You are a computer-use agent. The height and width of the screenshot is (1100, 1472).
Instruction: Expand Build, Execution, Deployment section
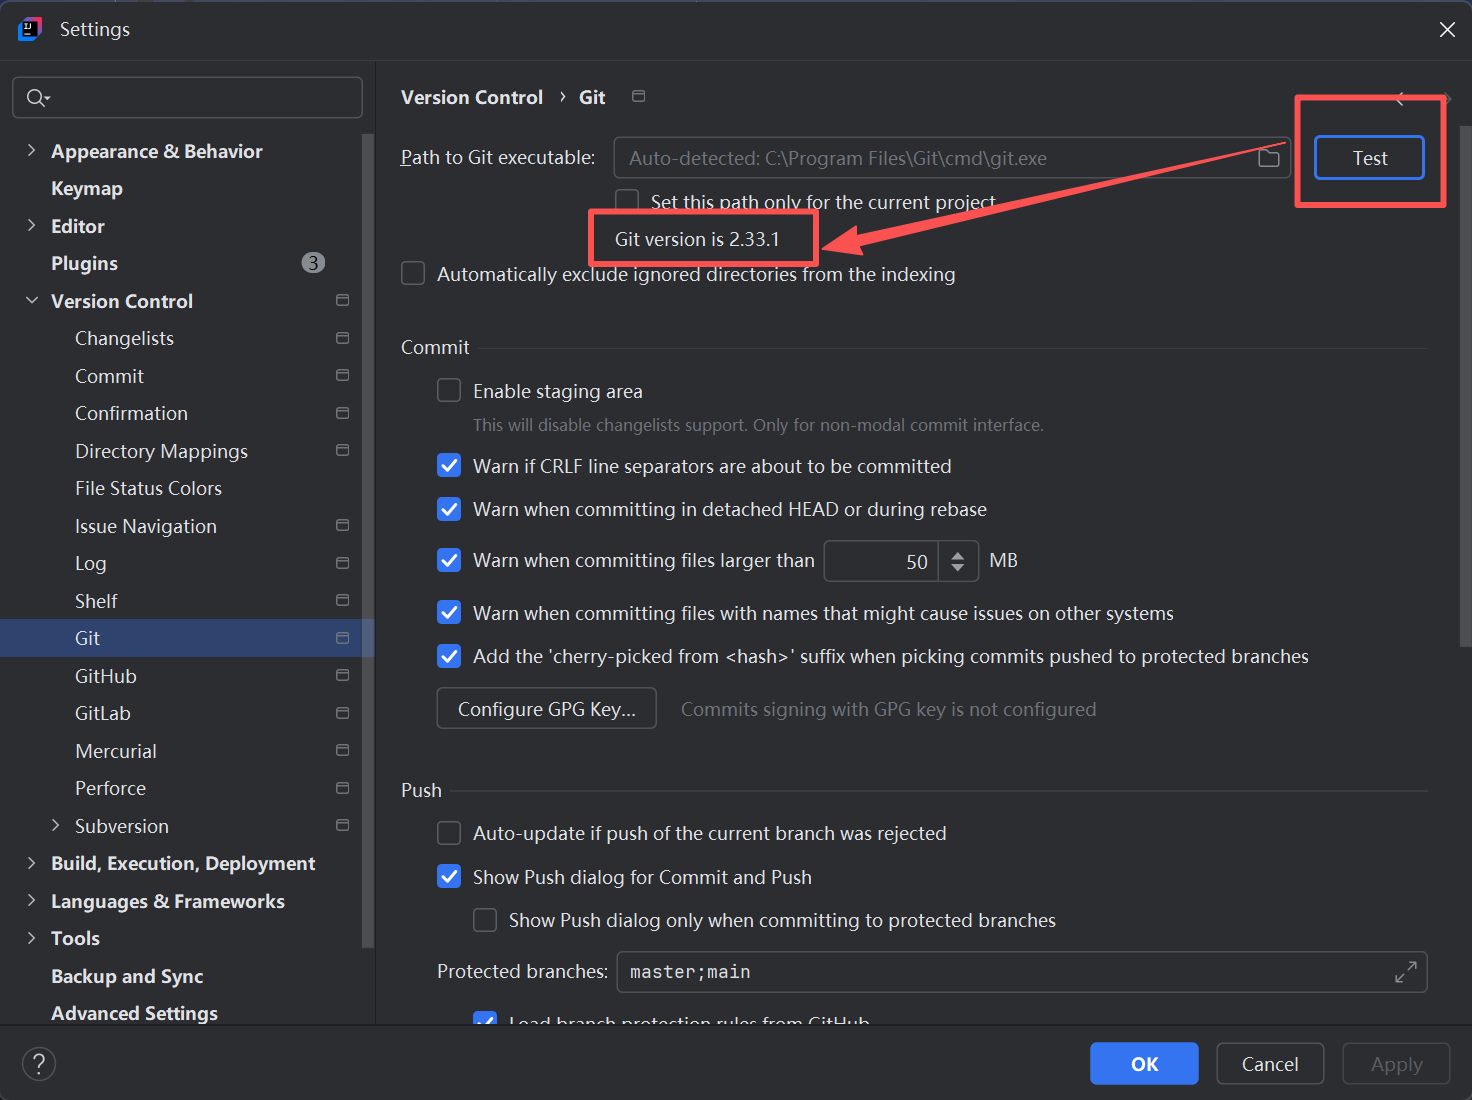31,863
